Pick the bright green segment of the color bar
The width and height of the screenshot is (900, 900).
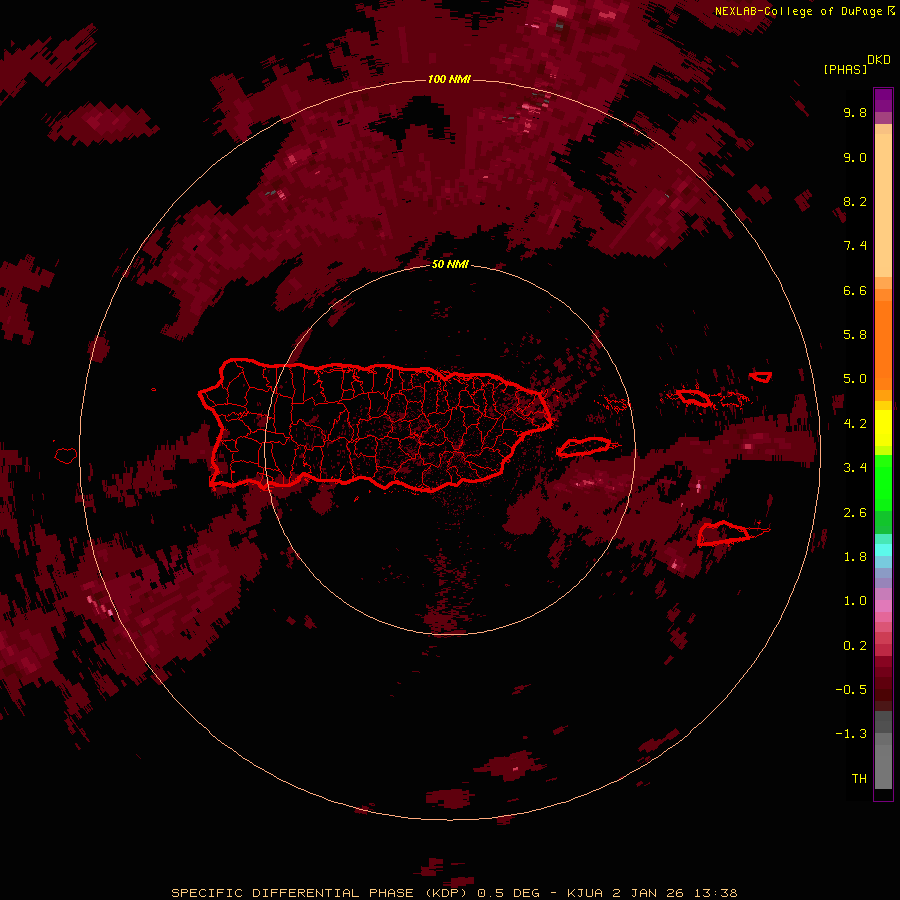[883, 482]
